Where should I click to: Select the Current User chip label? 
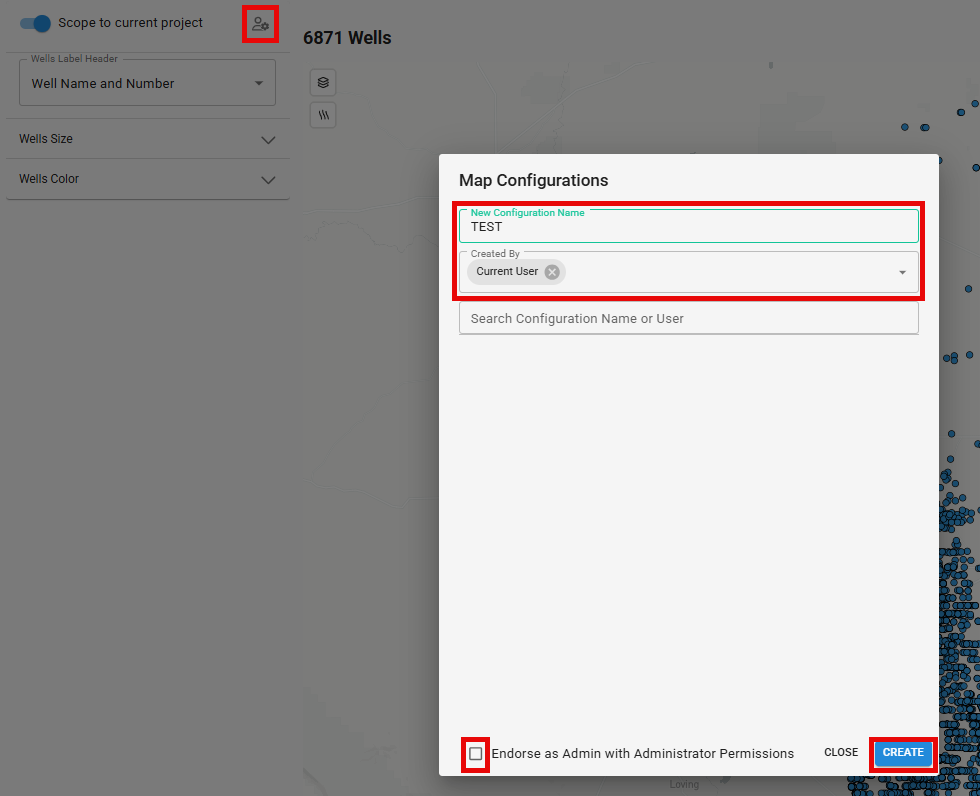click(507, 272)
